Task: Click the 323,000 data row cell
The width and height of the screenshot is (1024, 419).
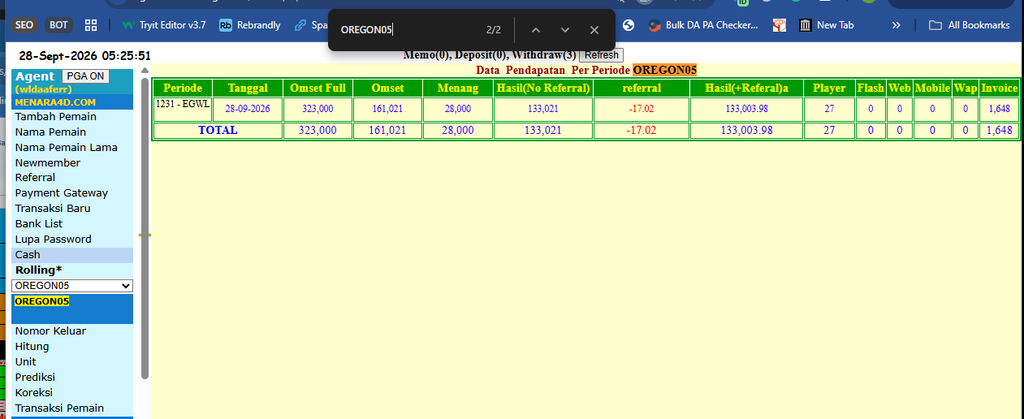Action: coord(318,110)
